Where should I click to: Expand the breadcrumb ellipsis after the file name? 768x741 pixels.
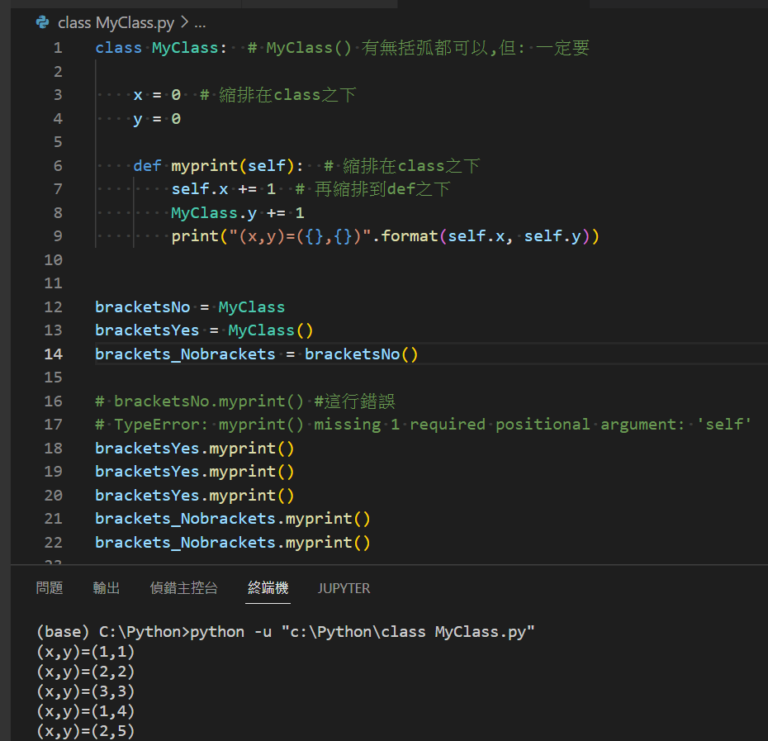pyautogui.click(x=200, y=22)
